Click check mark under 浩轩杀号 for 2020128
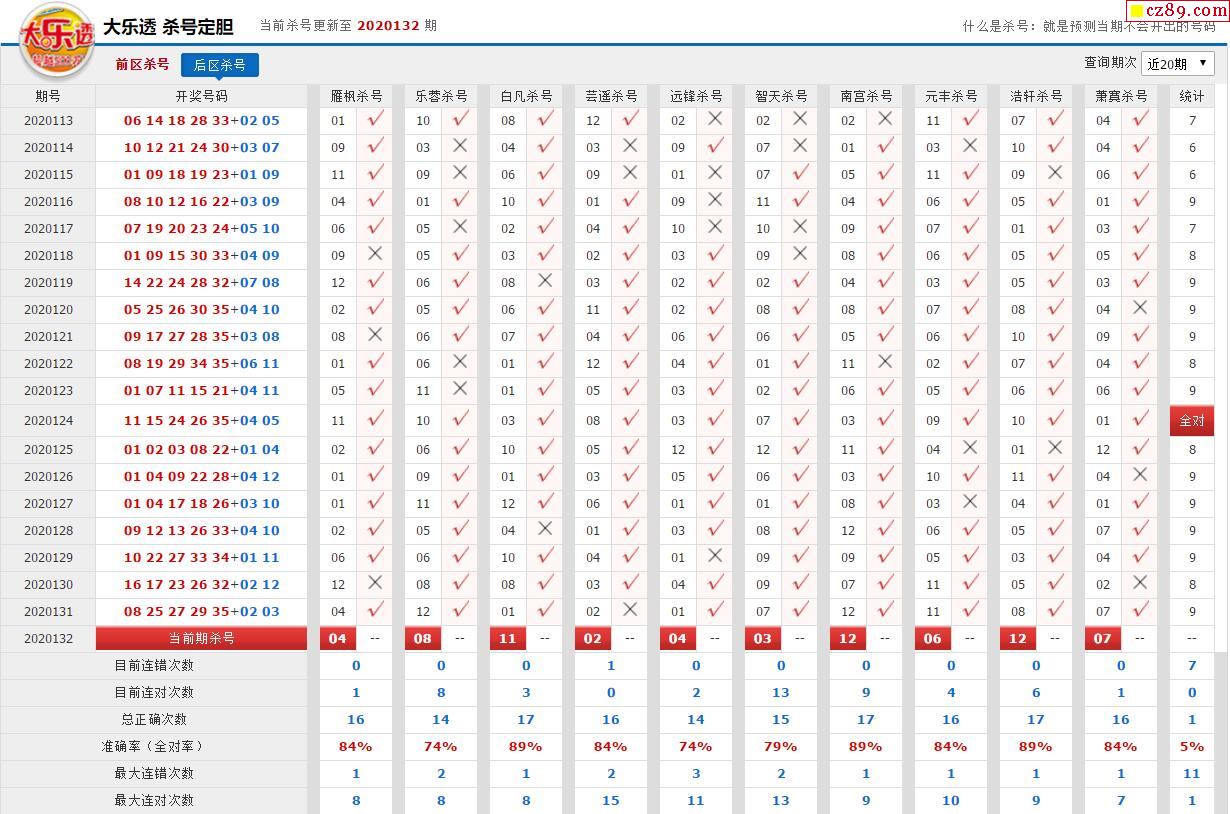This screenshot has height=814, width=1230. (x=1055, y=528)
